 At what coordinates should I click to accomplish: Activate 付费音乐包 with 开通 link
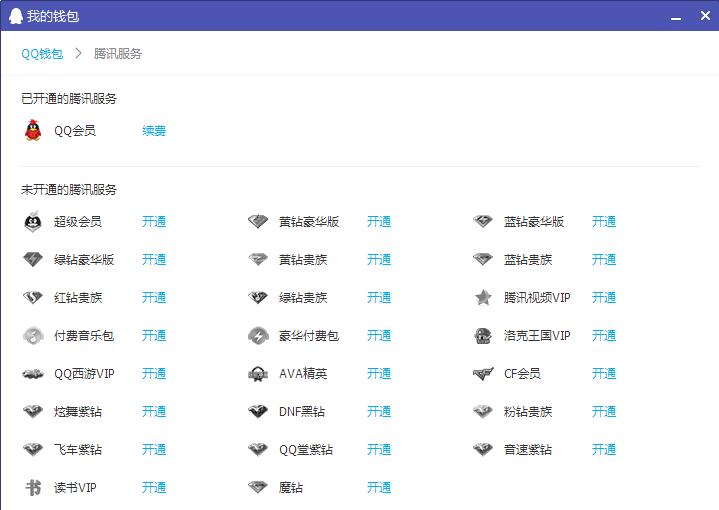click(x=154, y=336)
